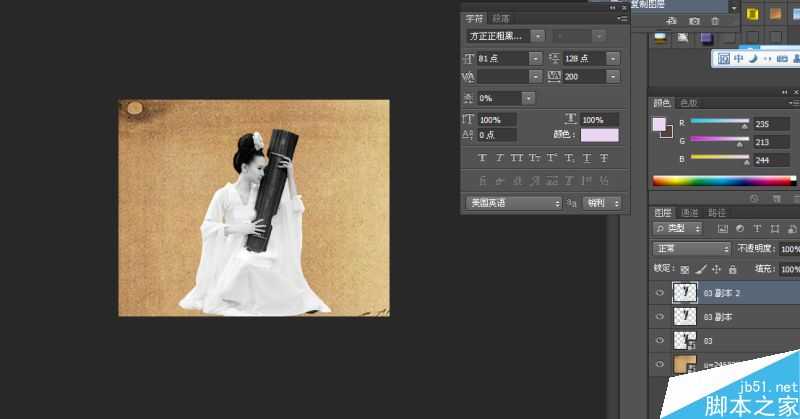The image size is (800, 419).
Task: Click the lock image pixels brush icon
Action: (701, 269)
